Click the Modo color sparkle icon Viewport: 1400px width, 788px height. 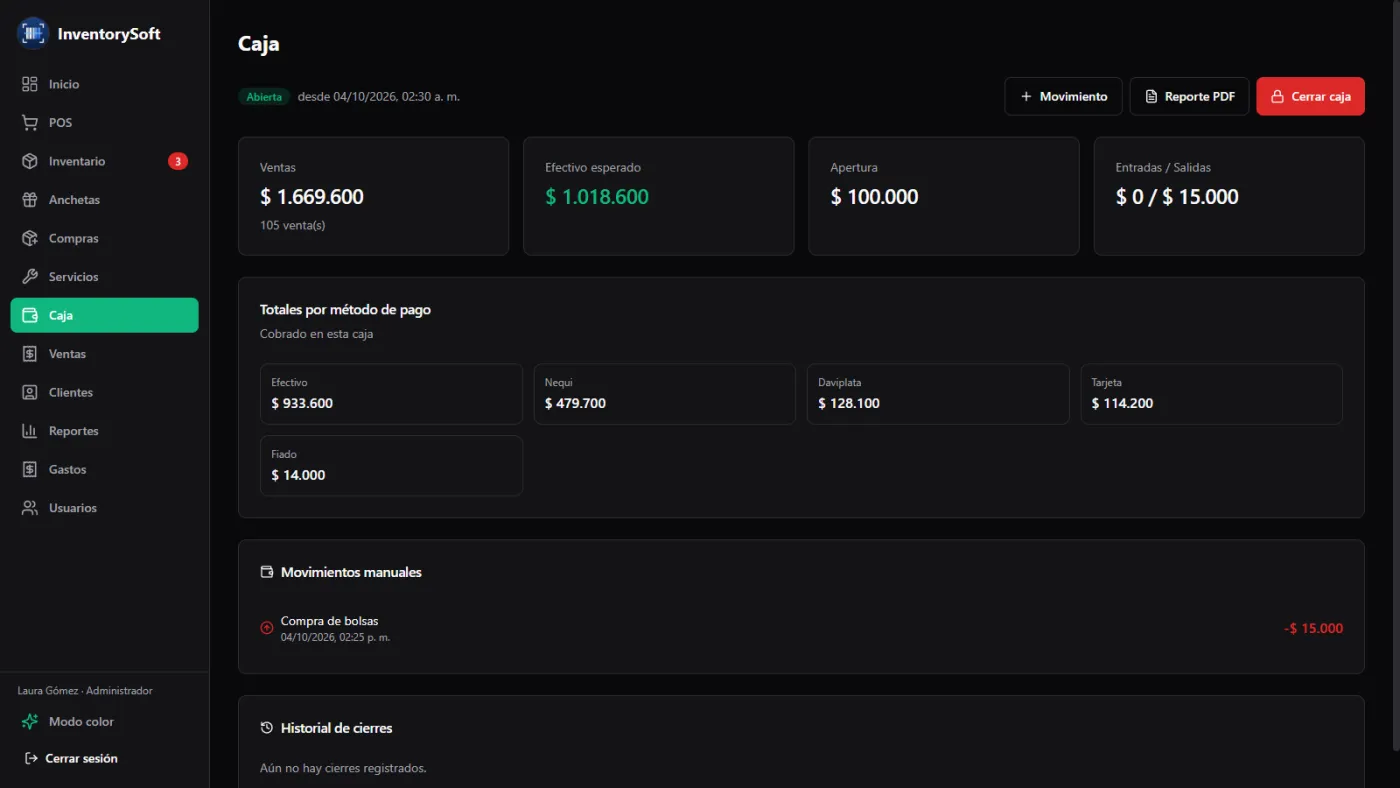(x=30, y=721)
